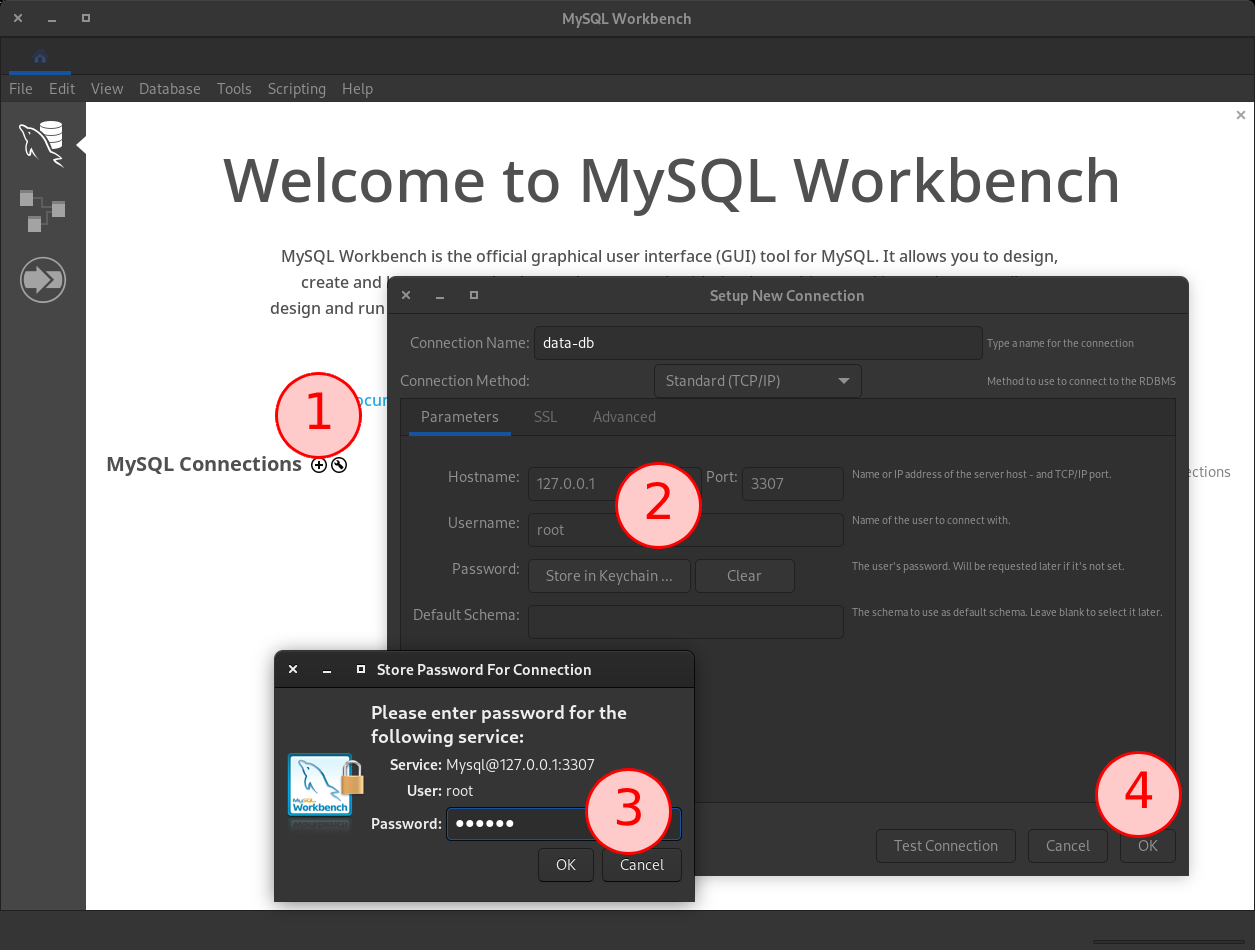
Task: Edit the data-db Connection Name field
Action: click(x=757, y=342)
